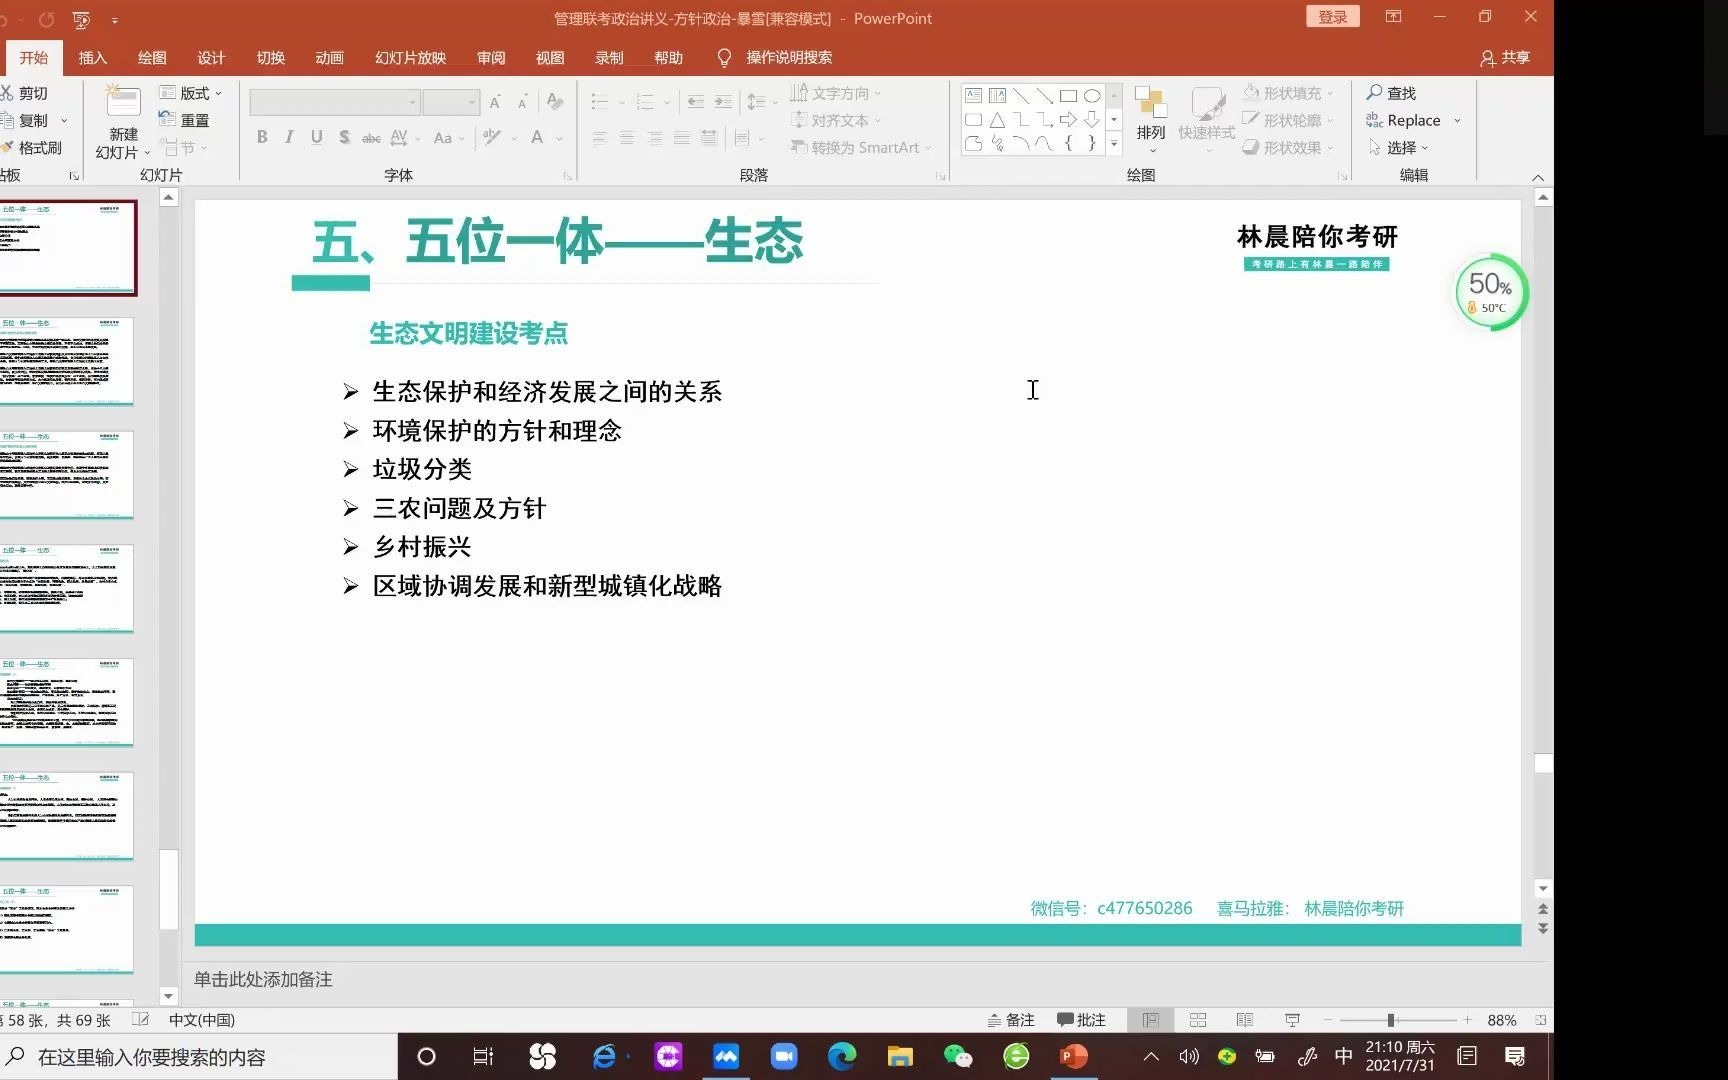Create a new slide with 新建幻灯片 icon
The height and width of the screenshot is (1080, 1728).
point(121,117)
